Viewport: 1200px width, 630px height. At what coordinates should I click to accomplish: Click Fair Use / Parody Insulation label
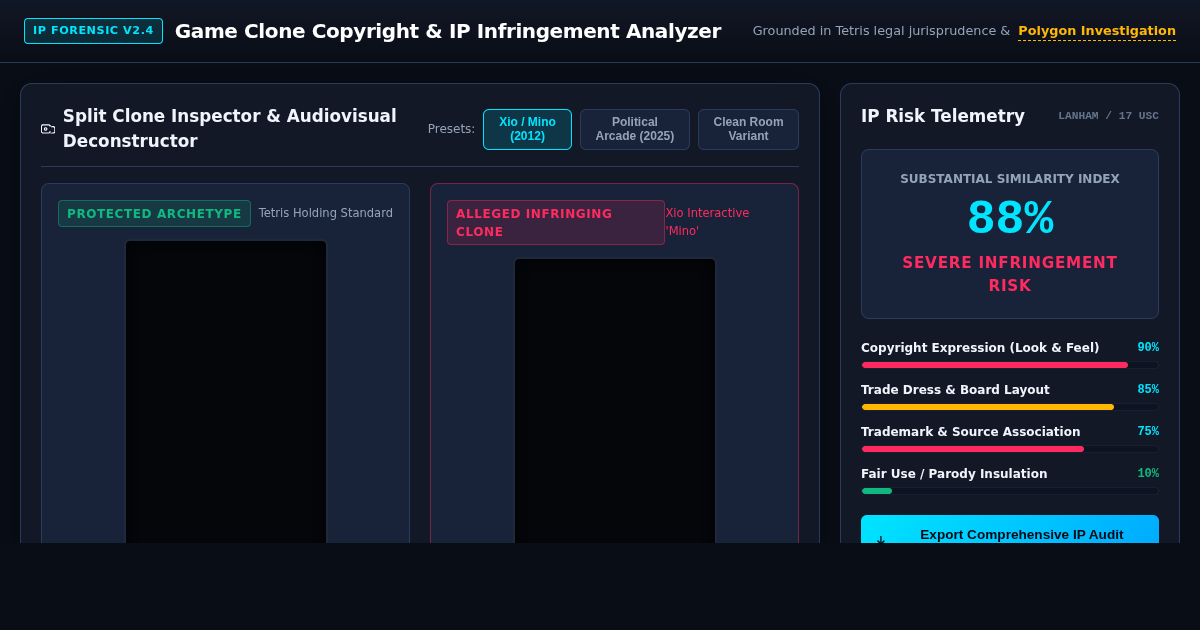point(954,474)
